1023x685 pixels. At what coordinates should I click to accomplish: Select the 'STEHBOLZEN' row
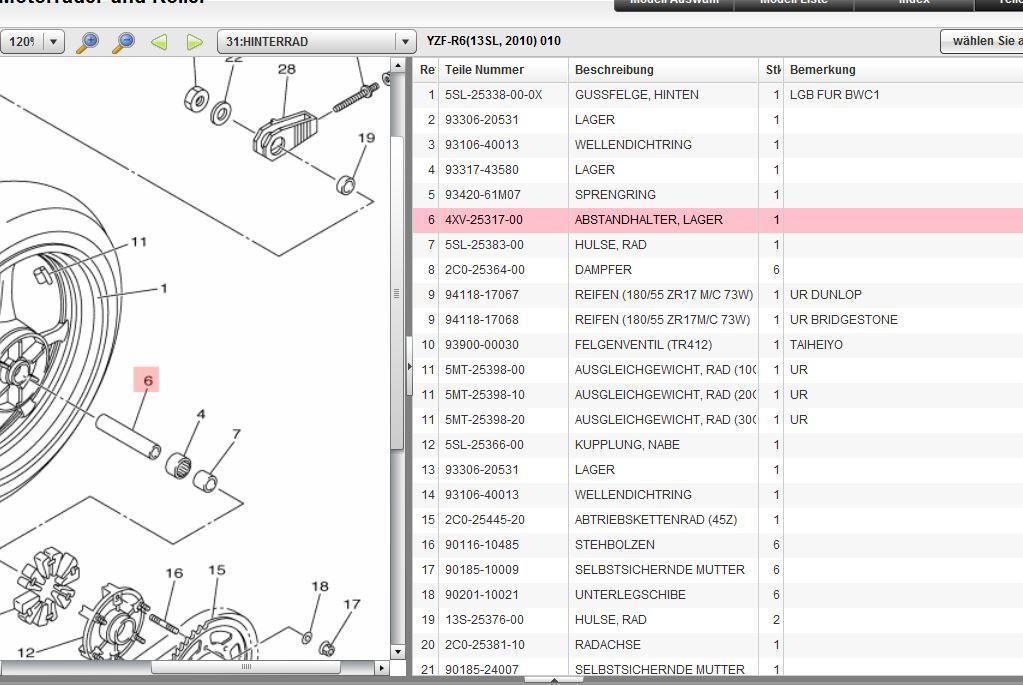click(718, 545)
